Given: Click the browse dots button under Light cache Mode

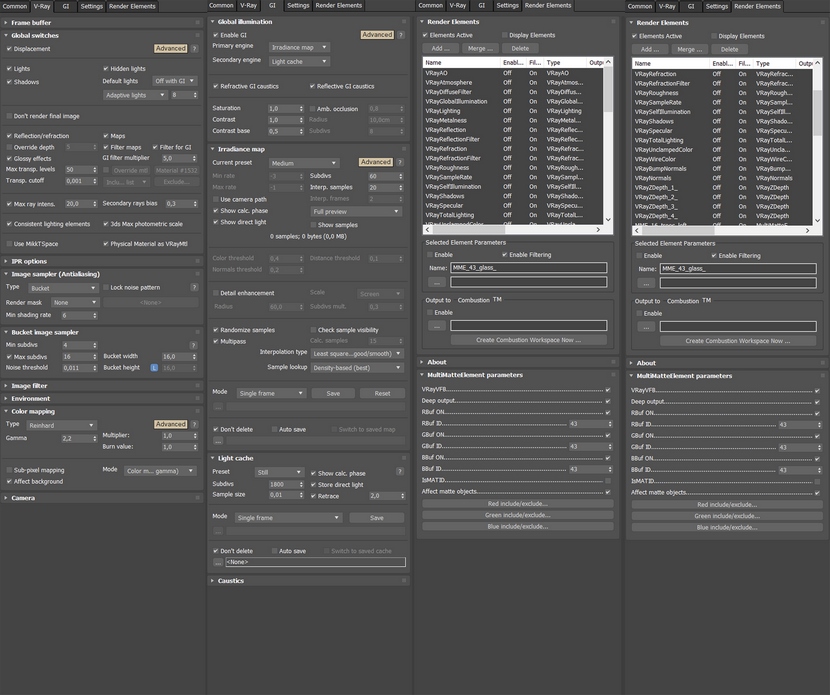Looking at the screenshot, I should pos(218,531).
